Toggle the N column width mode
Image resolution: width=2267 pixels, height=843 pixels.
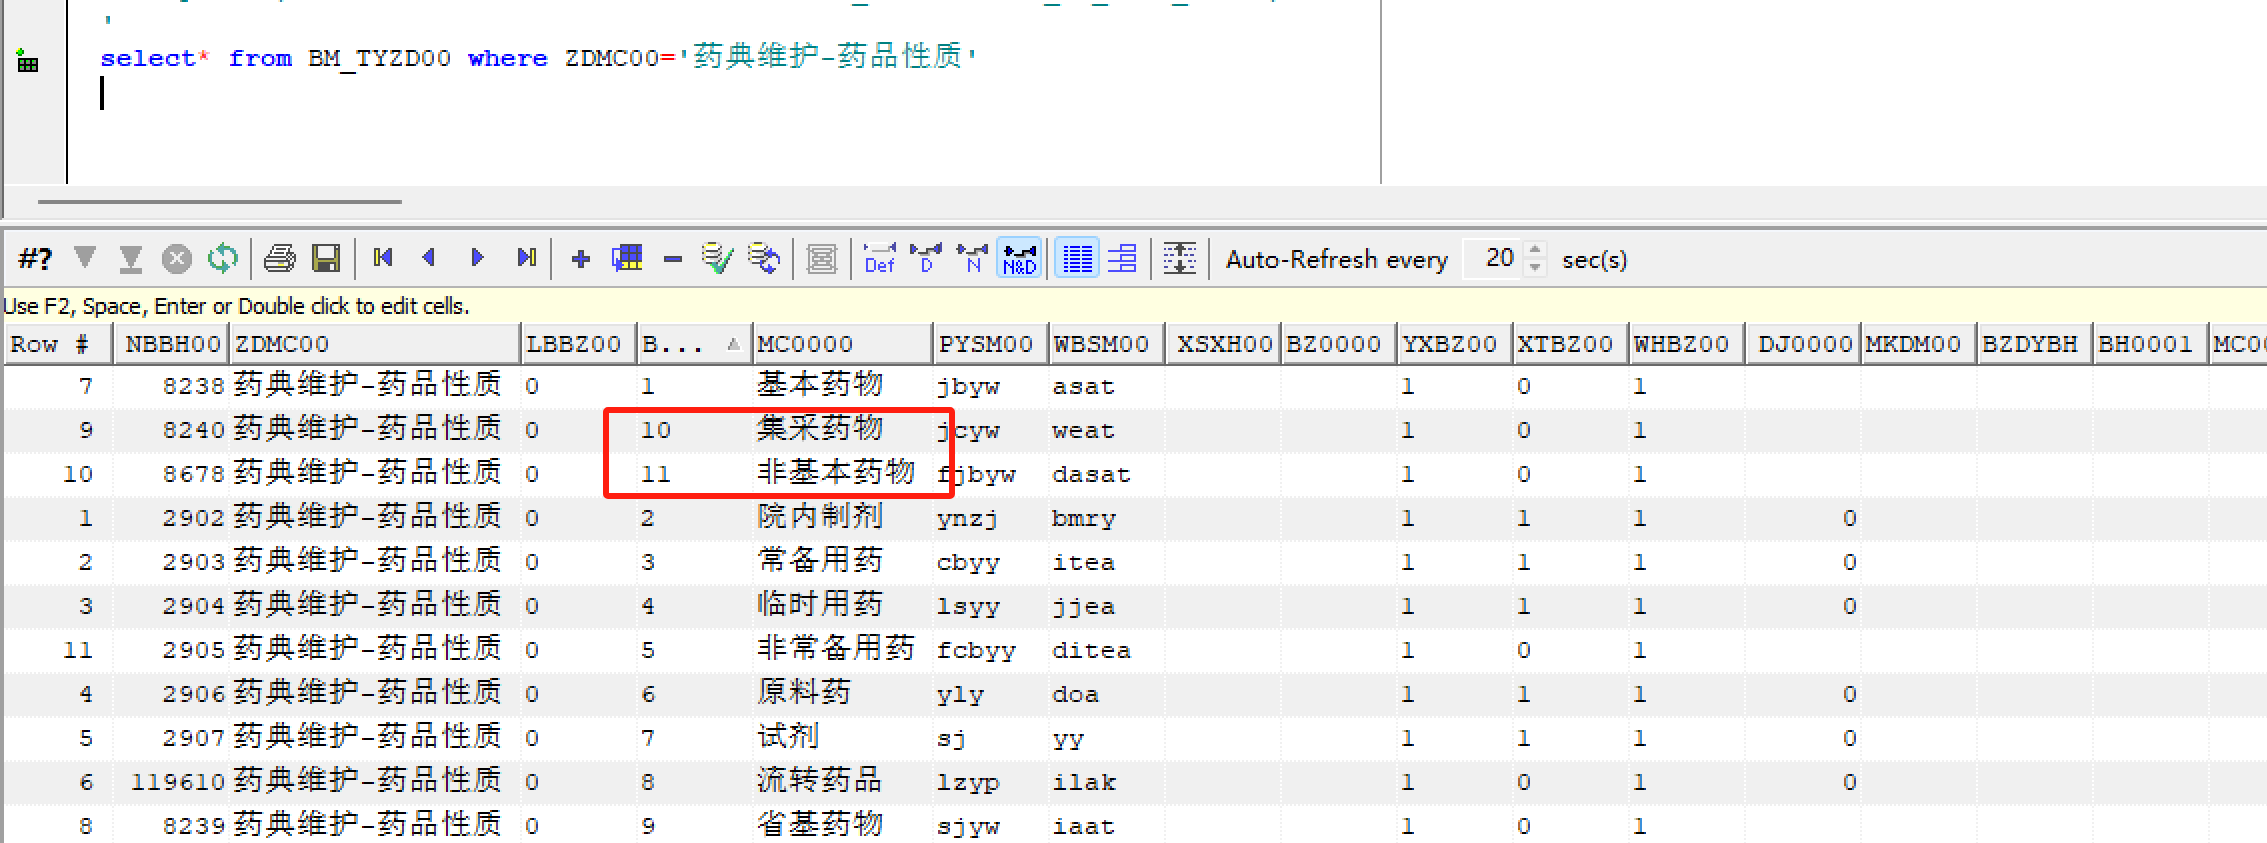point(972,259)
